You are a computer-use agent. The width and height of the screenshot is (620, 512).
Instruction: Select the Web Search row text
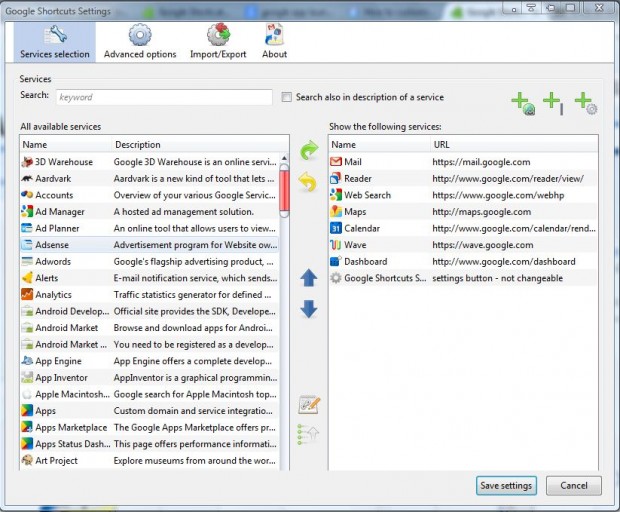[367, 195]
